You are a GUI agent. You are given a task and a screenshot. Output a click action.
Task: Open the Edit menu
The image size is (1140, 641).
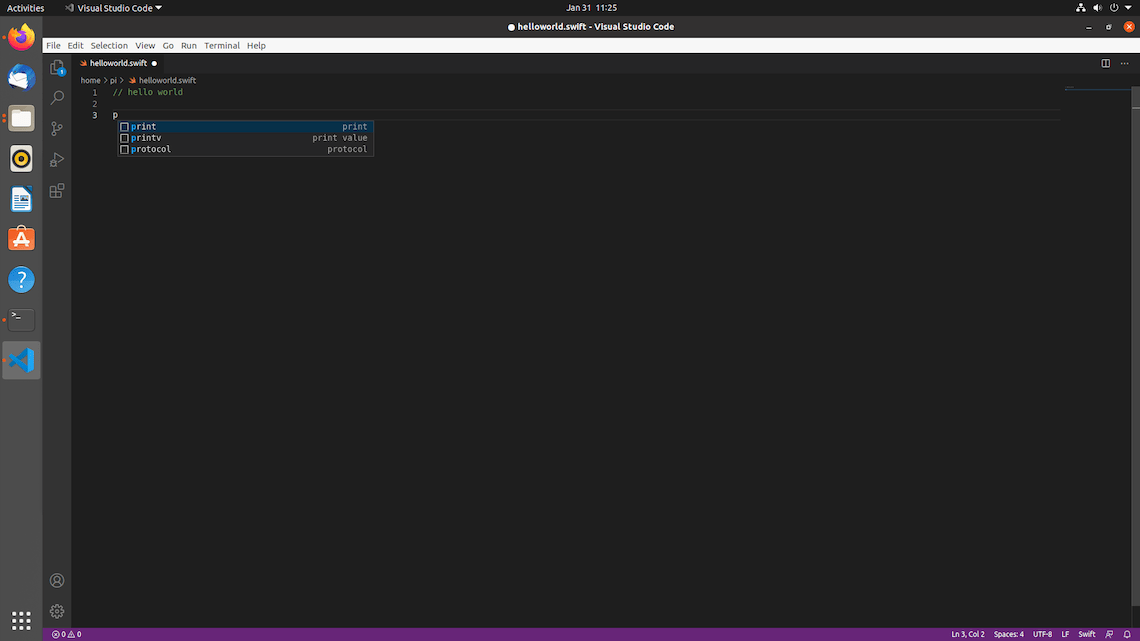(x=75, y=45)
